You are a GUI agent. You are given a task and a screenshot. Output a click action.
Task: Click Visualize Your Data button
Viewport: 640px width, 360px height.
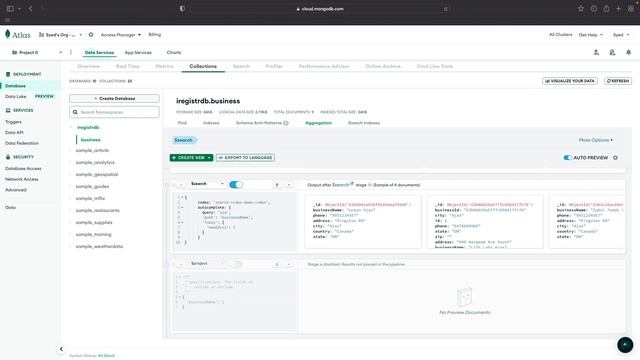pos(570,81)
